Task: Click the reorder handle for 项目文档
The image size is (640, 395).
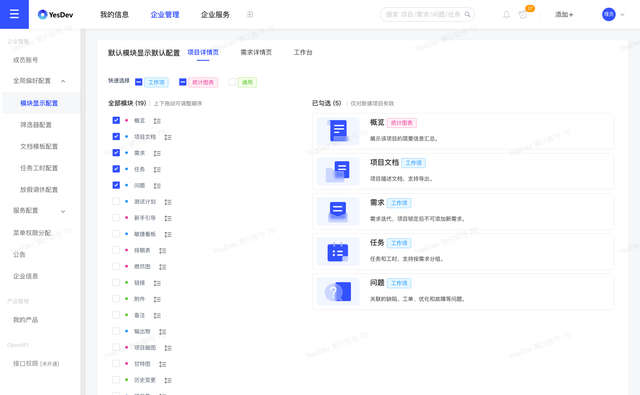Action: tap(168, 138)
